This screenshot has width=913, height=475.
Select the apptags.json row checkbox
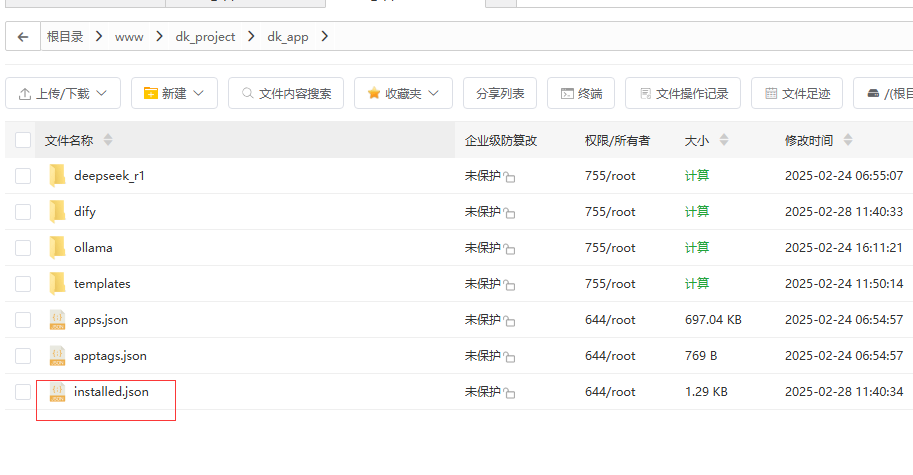(23, 356)
